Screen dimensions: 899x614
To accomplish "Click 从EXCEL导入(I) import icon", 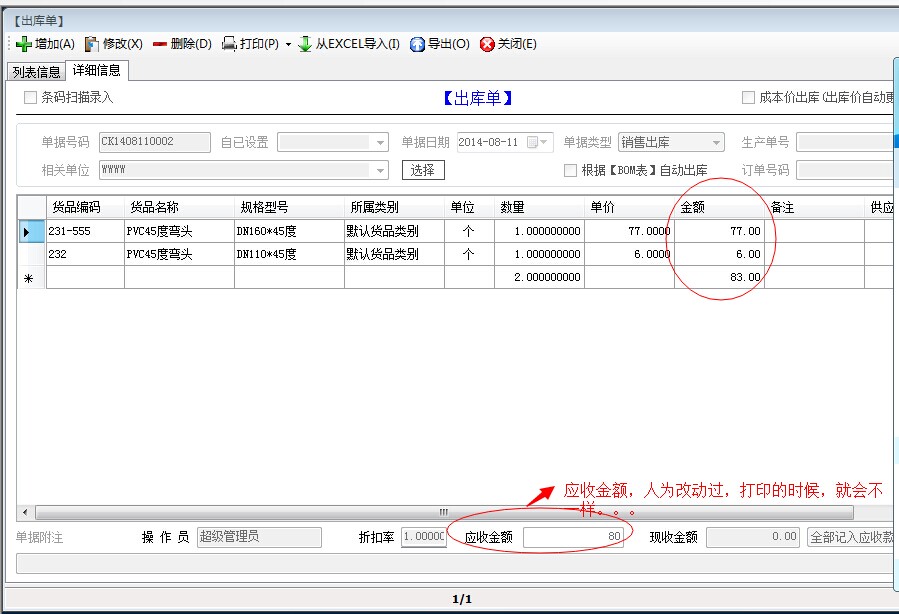I will click(x=306, y=44).
